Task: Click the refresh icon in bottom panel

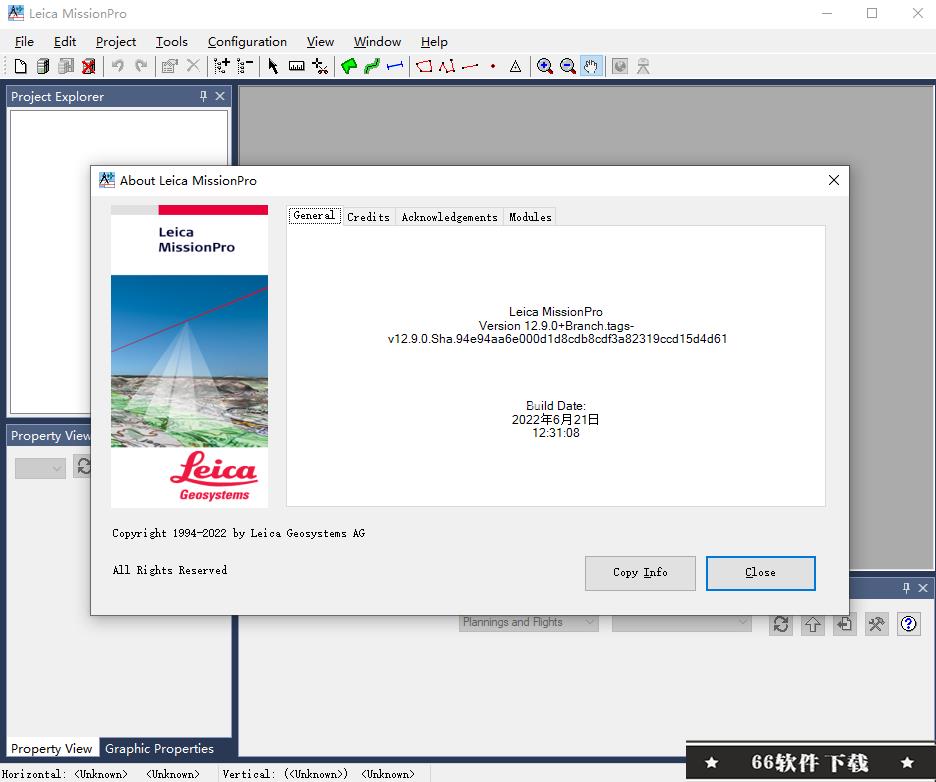Action: coord(781,624)
